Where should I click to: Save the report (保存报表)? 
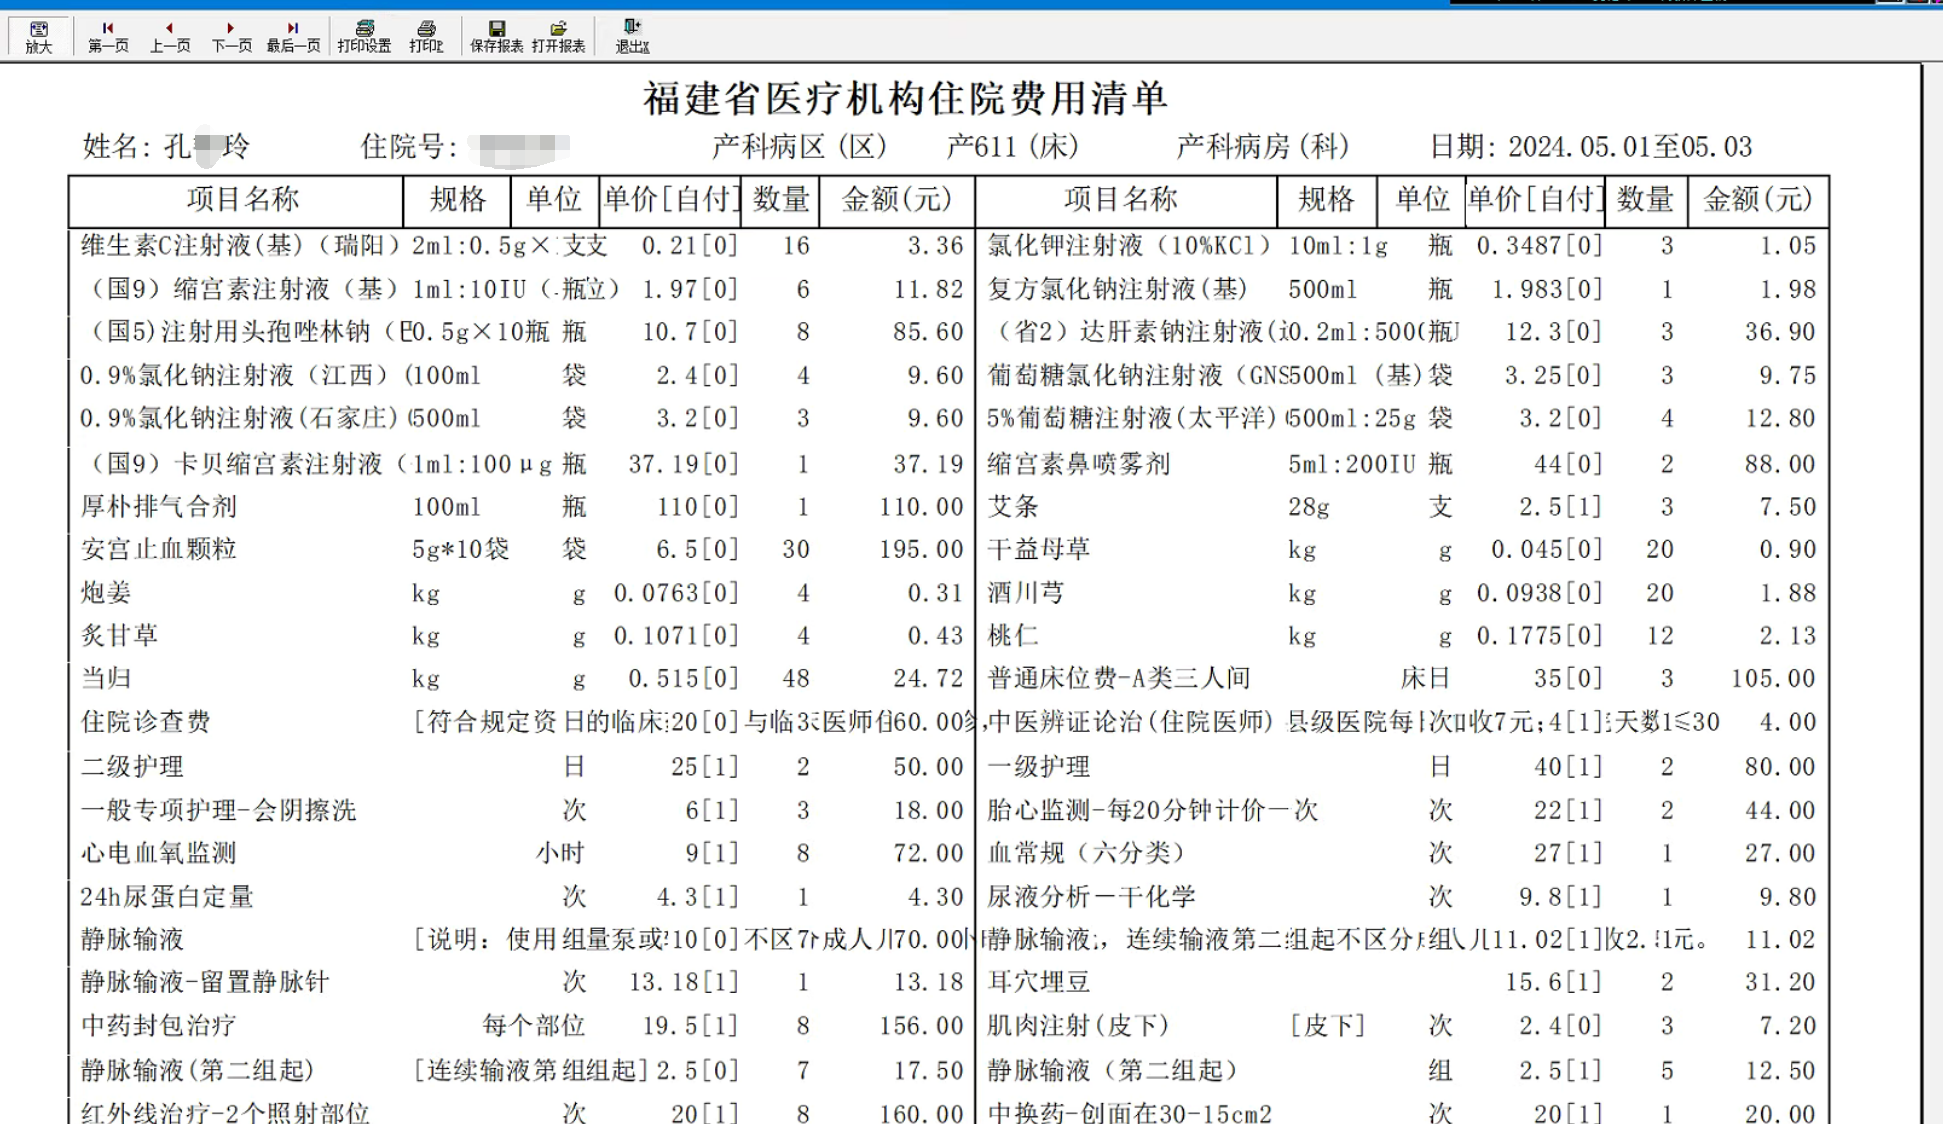pos(496,36)
